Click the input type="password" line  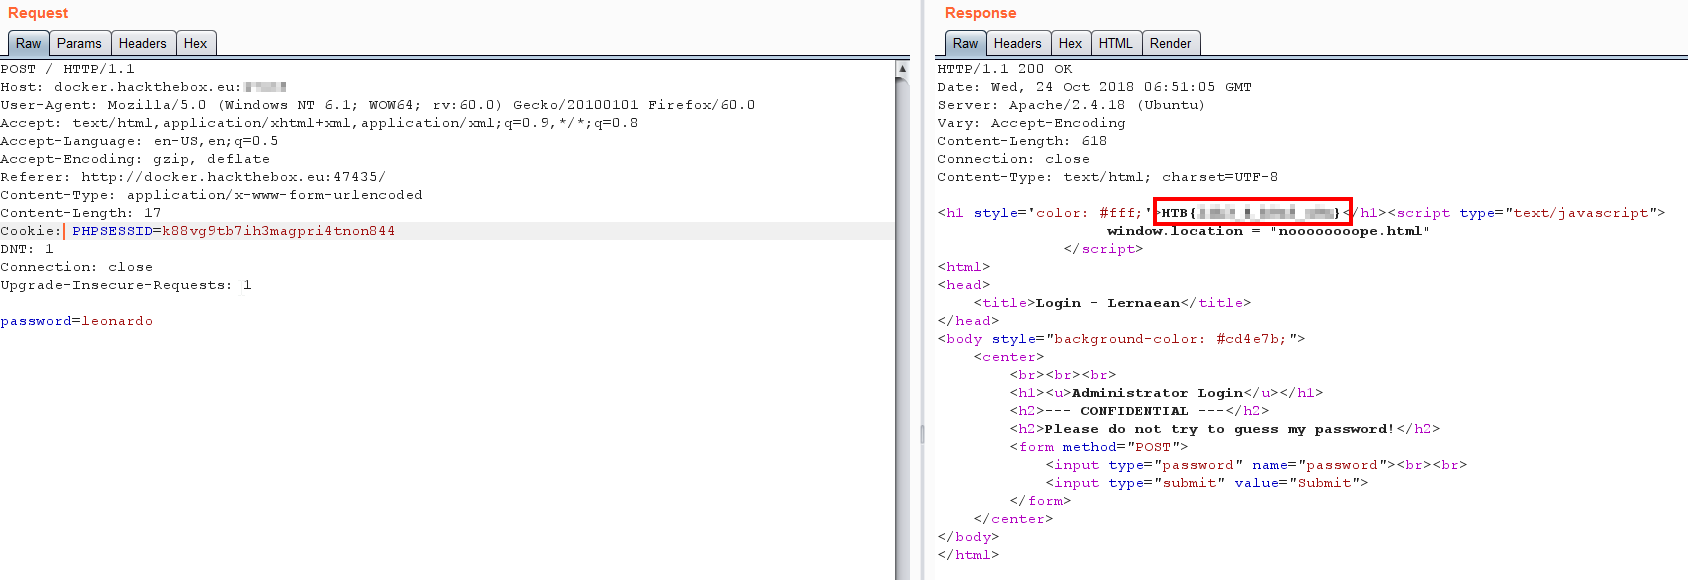coord(1256,465)
